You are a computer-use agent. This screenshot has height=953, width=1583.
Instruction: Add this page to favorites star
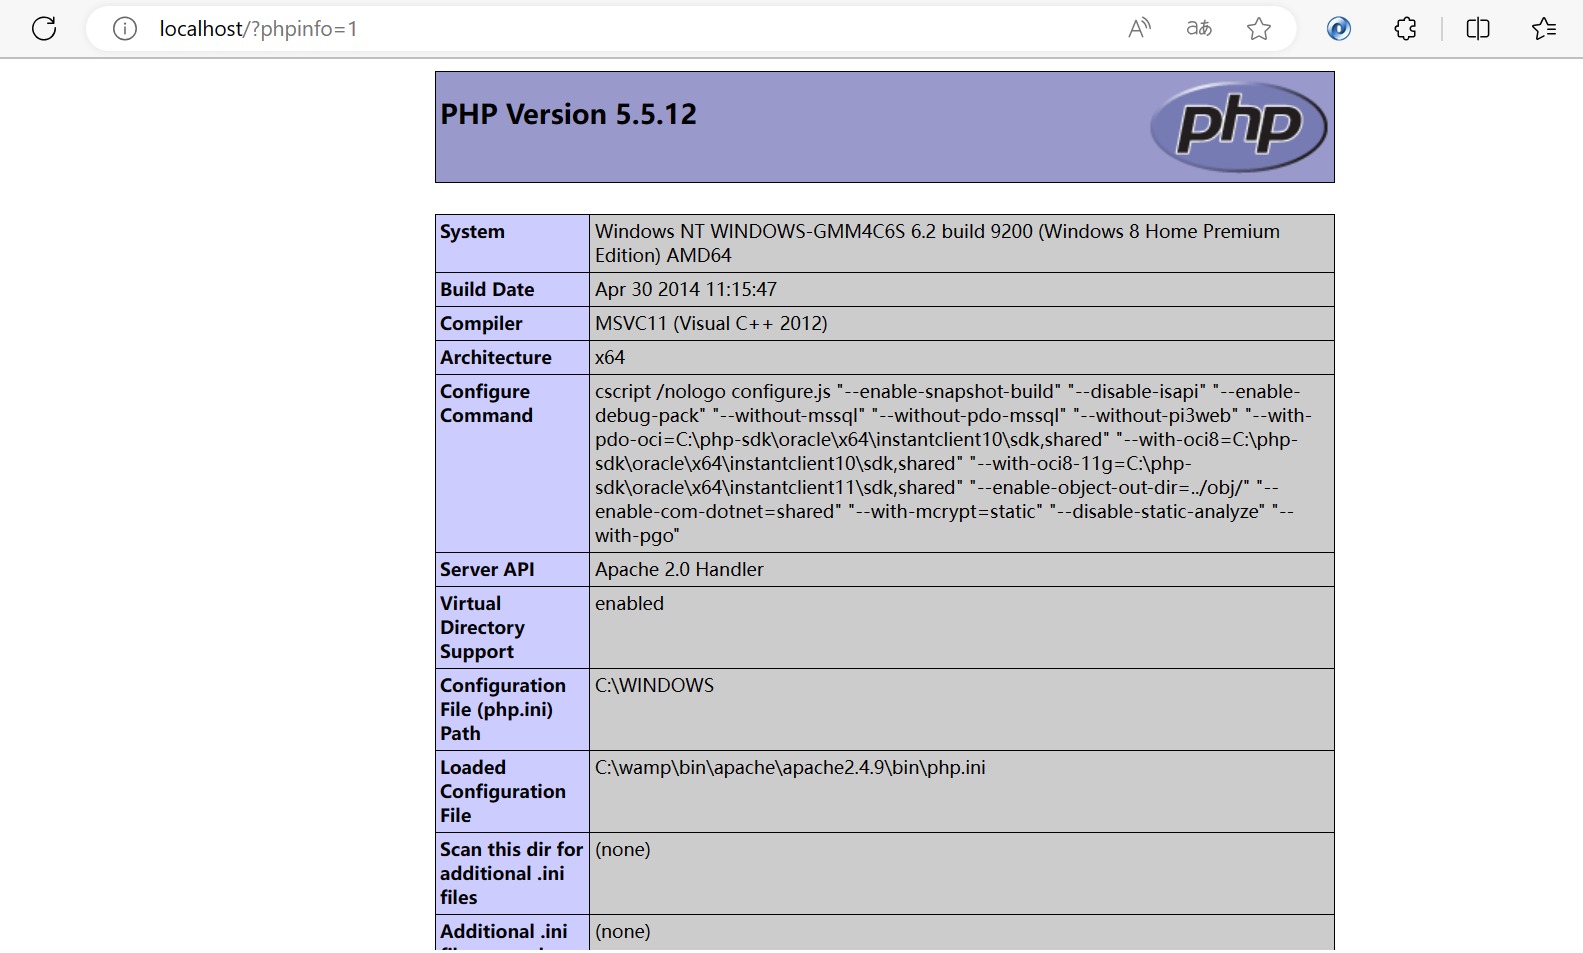[x=1259, y=29]
